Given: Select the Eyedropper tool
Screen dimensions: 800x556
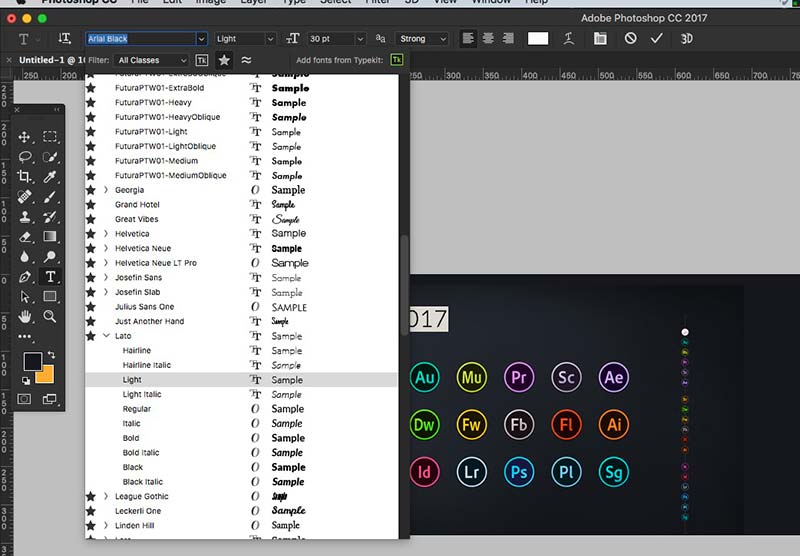Looking at the screenshot, I should click(50, 176).
